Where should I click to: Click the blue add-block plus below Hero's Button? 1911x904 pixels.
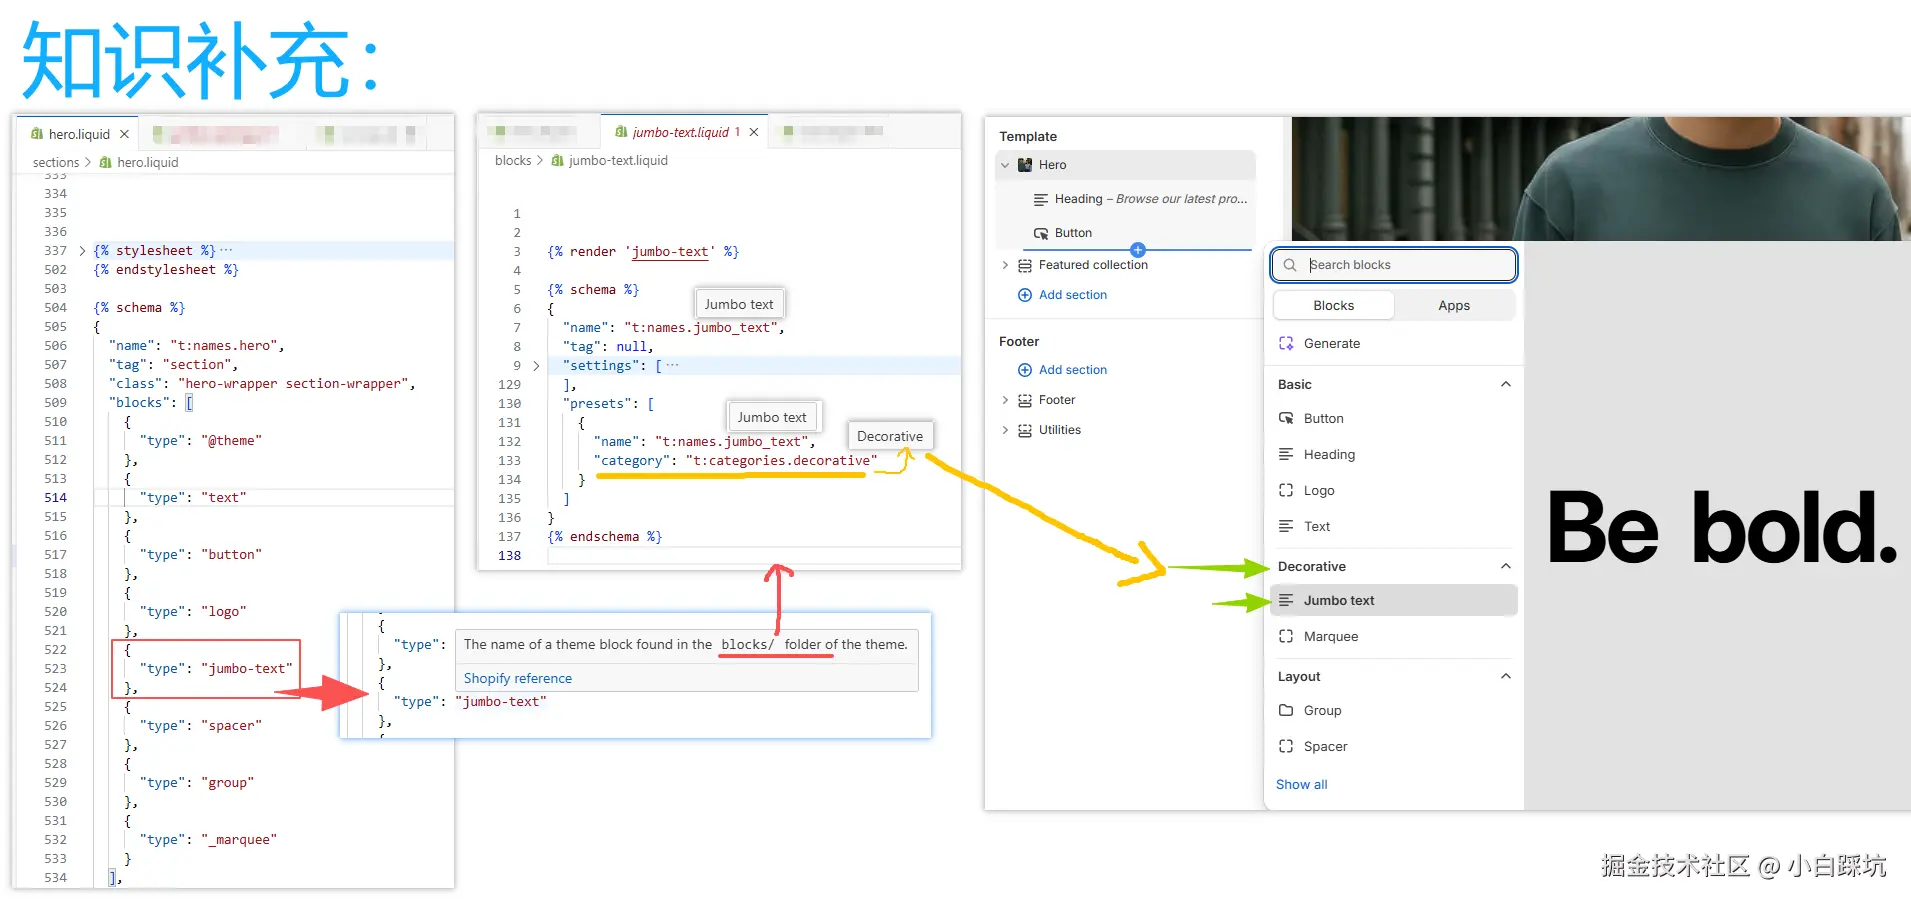point(1138,250)
